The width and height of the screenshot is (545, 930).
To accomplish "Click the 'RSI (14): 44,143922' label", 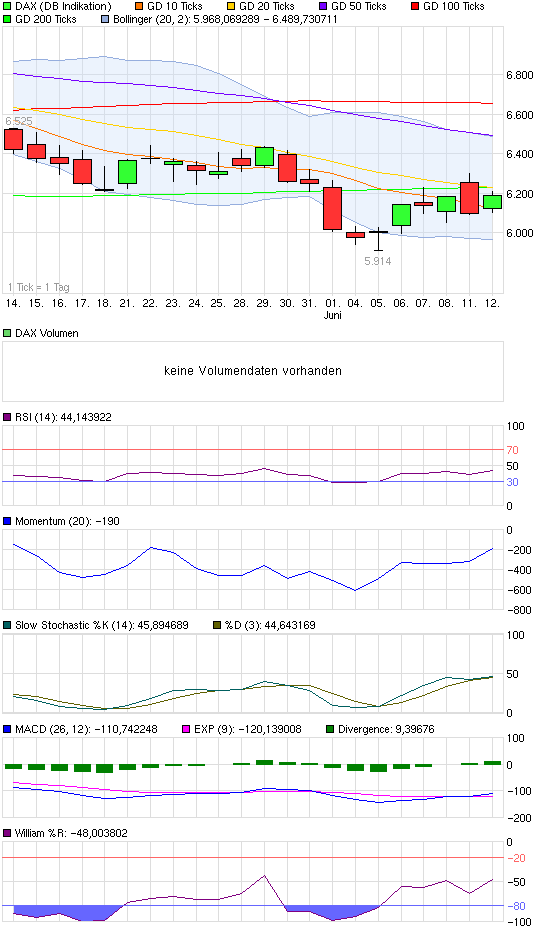I will (63, 418).
